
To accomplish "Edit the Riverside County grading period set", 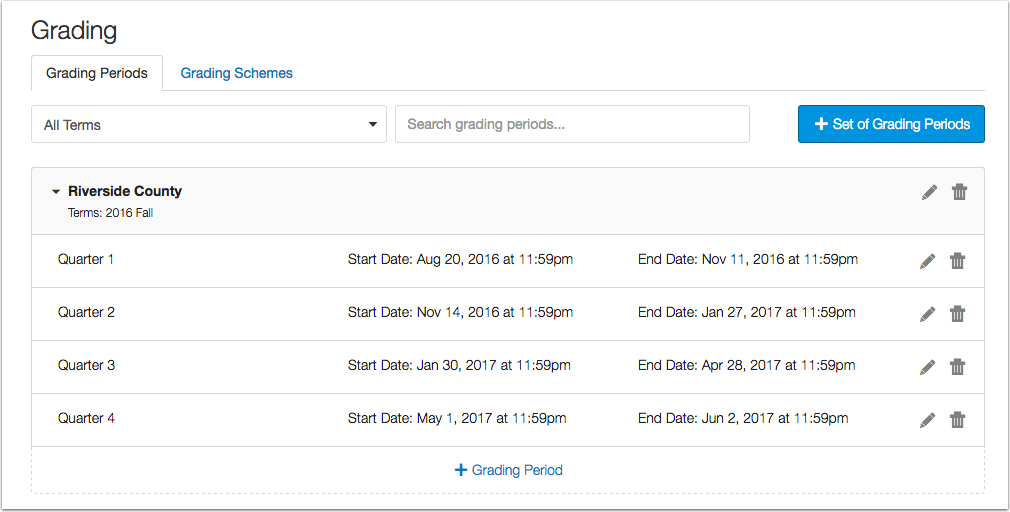I will point(930,192).
